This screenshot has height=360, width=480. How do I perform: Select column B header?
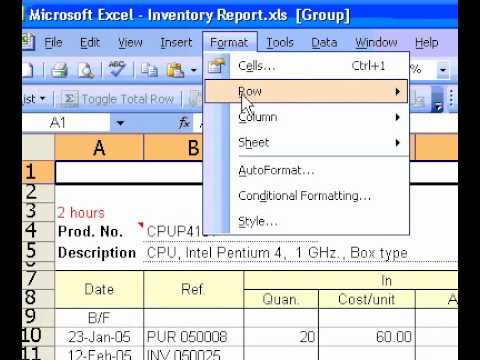coord(173,147)
